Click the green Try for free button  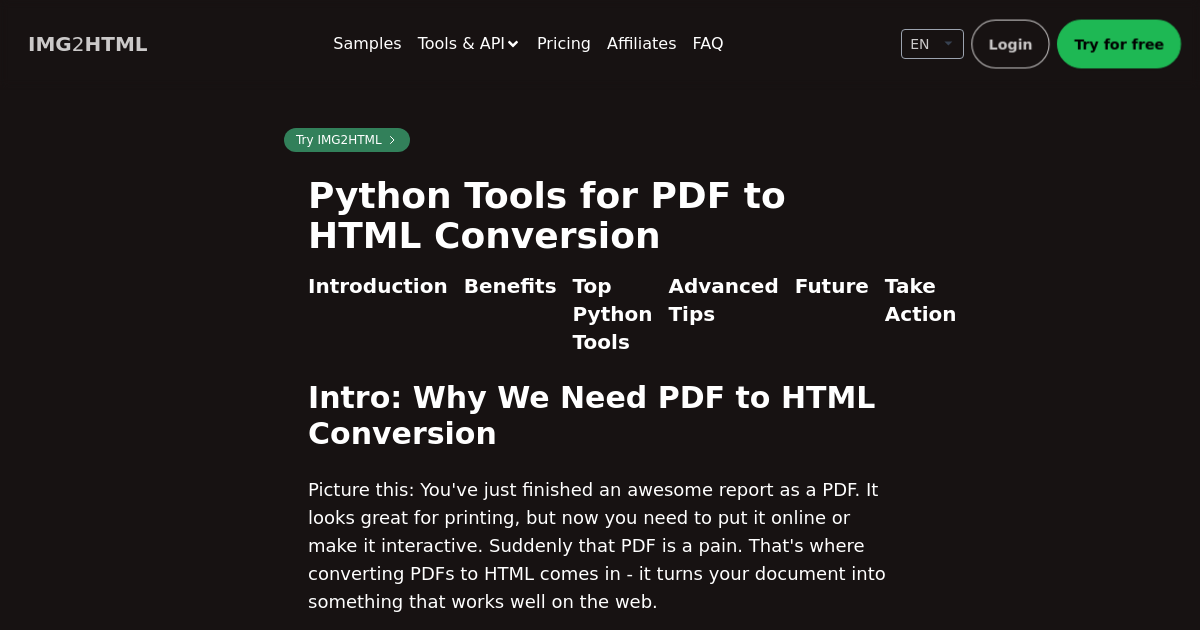click(1118, 44)
